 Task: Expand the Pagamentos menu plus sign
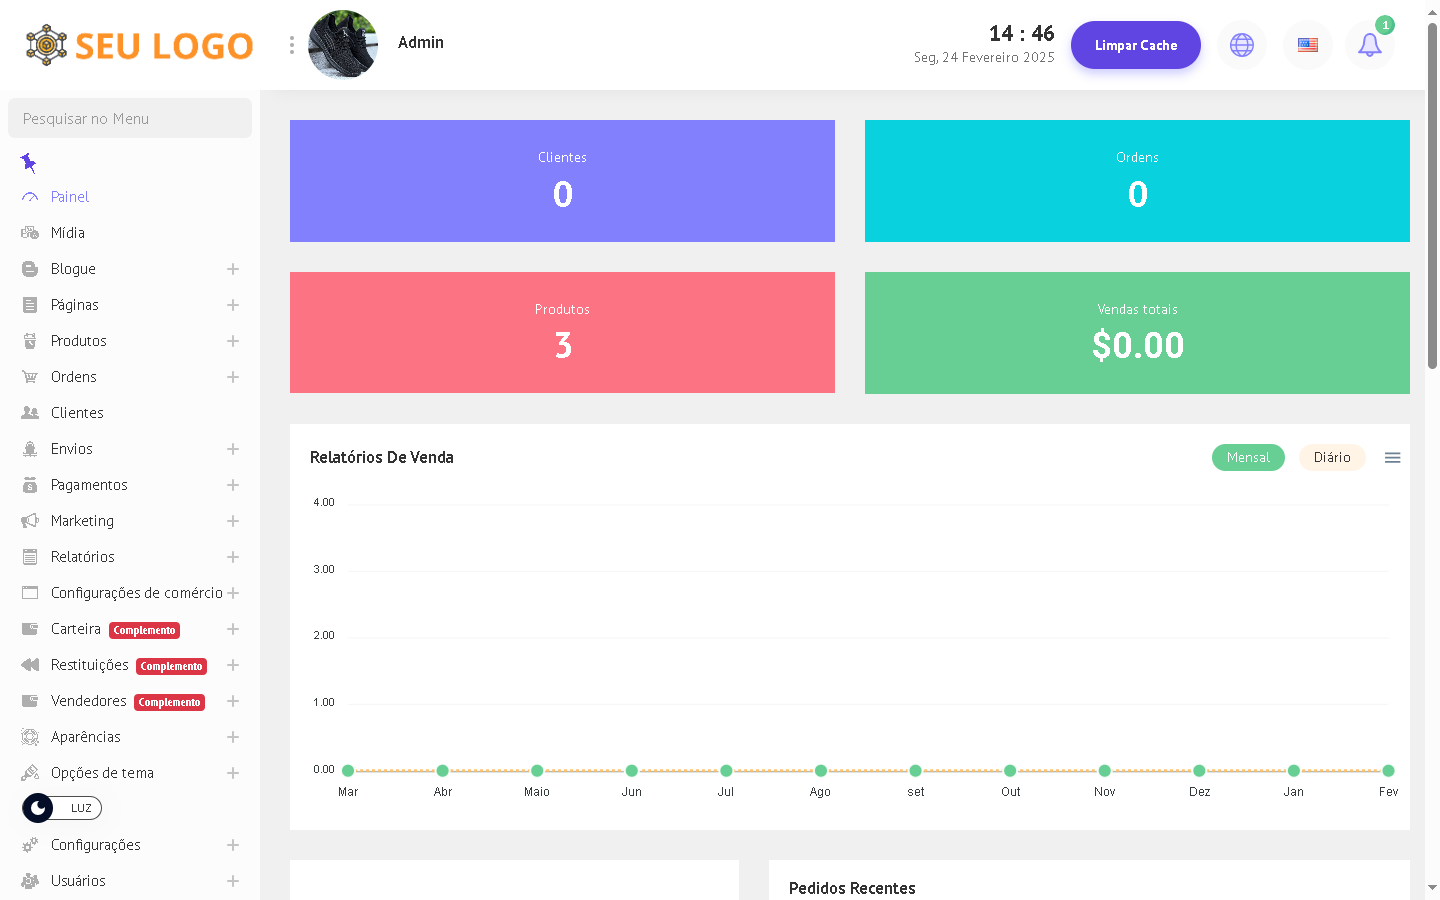tap(233, 485)
